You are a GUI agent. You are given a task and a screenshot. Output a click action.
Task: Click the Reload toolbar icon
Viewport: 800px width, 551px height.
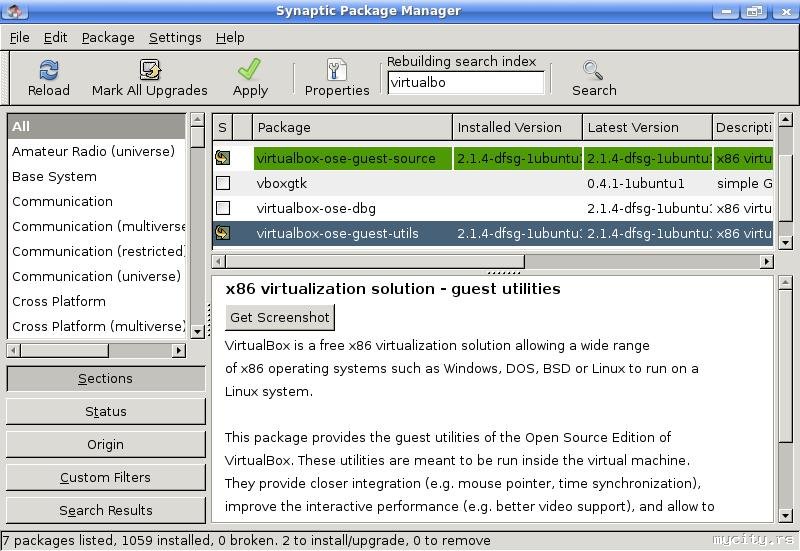48,70
